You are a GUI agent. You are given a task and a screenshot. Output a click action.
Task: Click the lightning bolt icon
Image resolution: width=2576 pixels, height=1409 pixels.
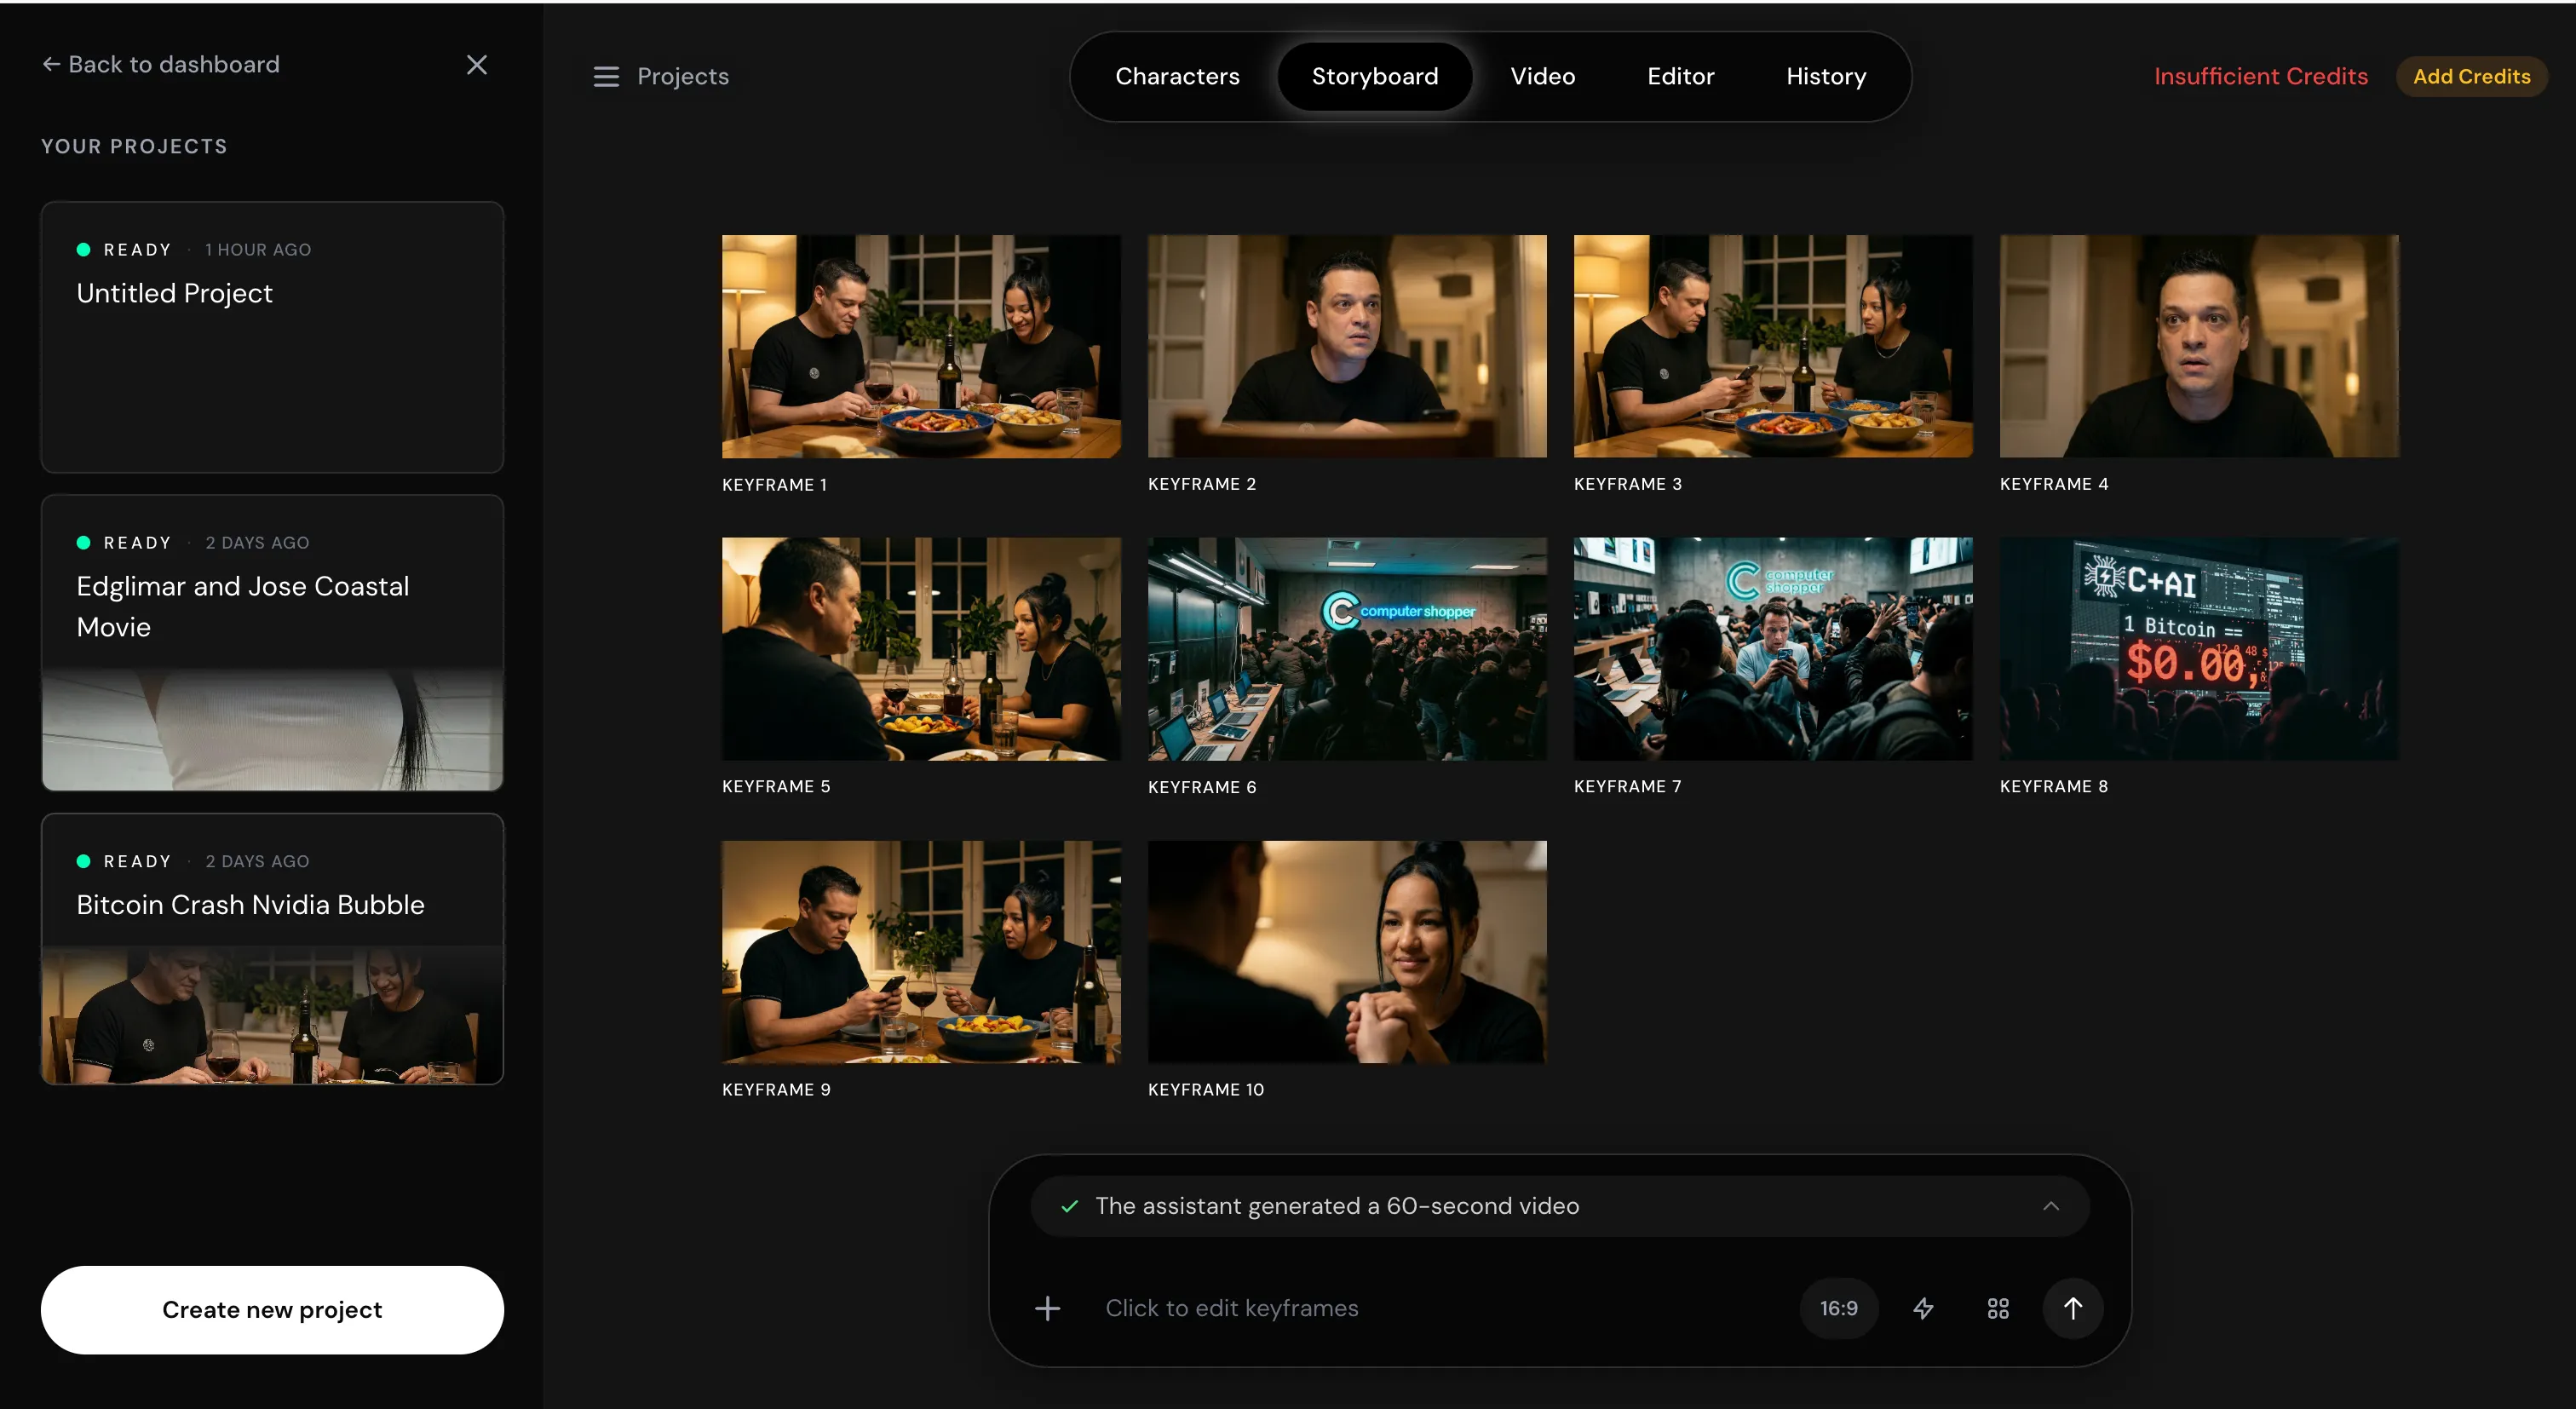point(1923,1308)
